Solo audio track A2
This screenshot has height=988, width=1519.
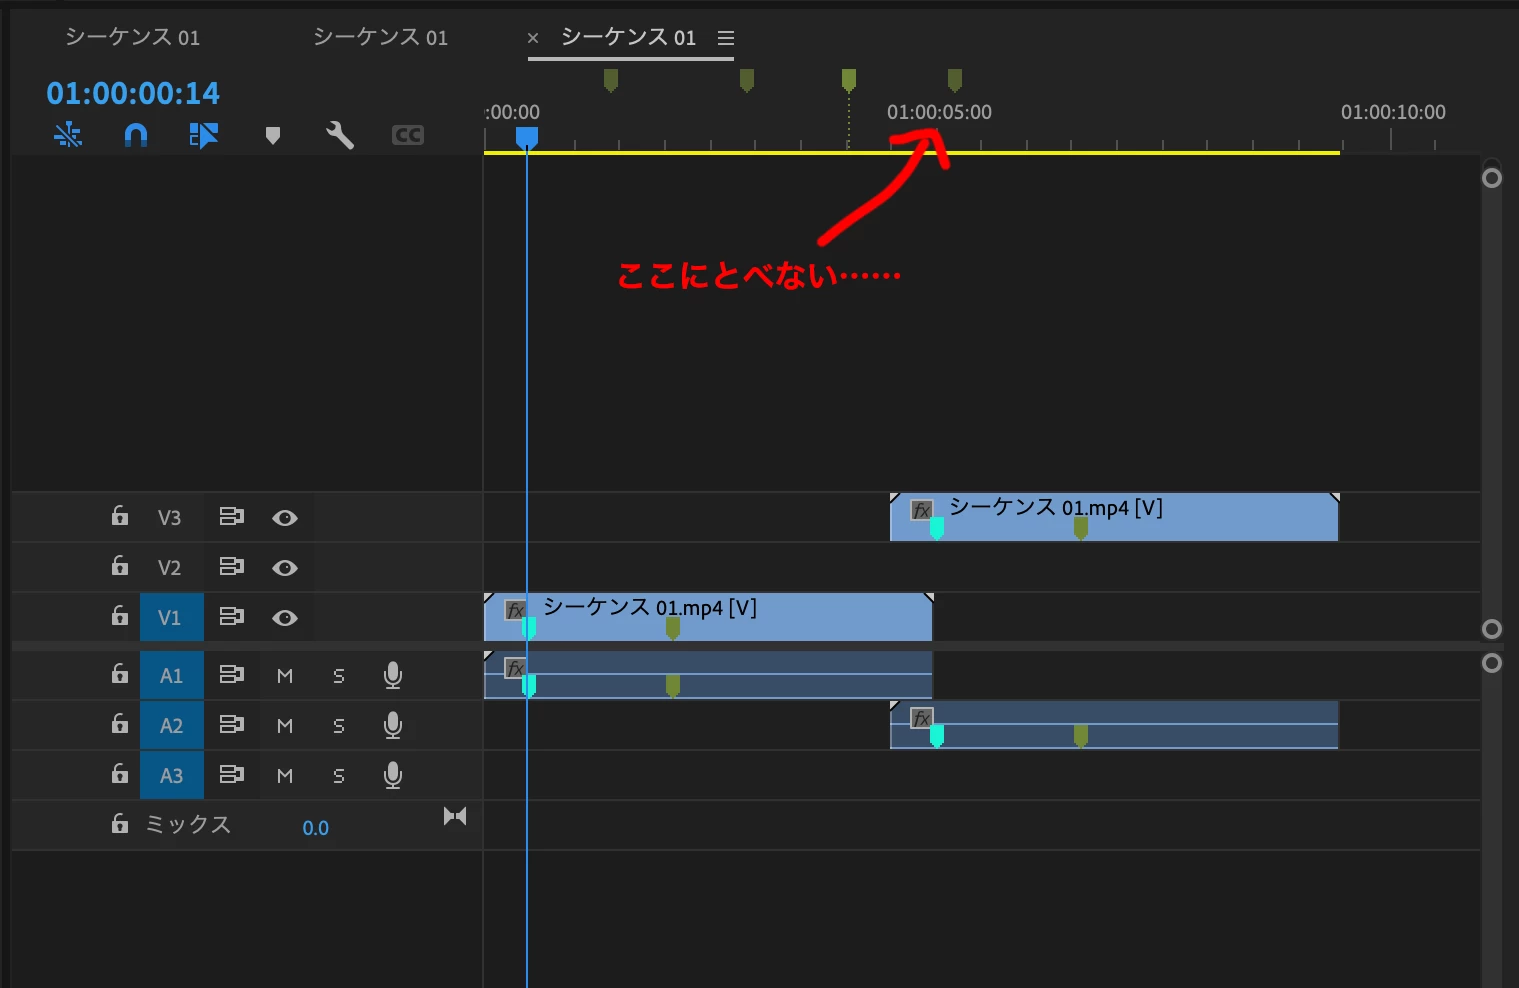point(339,726)
